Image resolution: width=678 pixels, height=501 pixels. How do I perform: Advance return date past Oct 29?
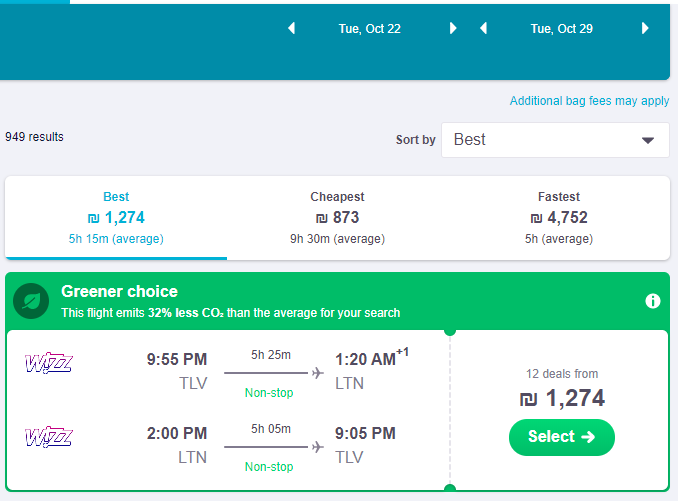click(645, 29)
